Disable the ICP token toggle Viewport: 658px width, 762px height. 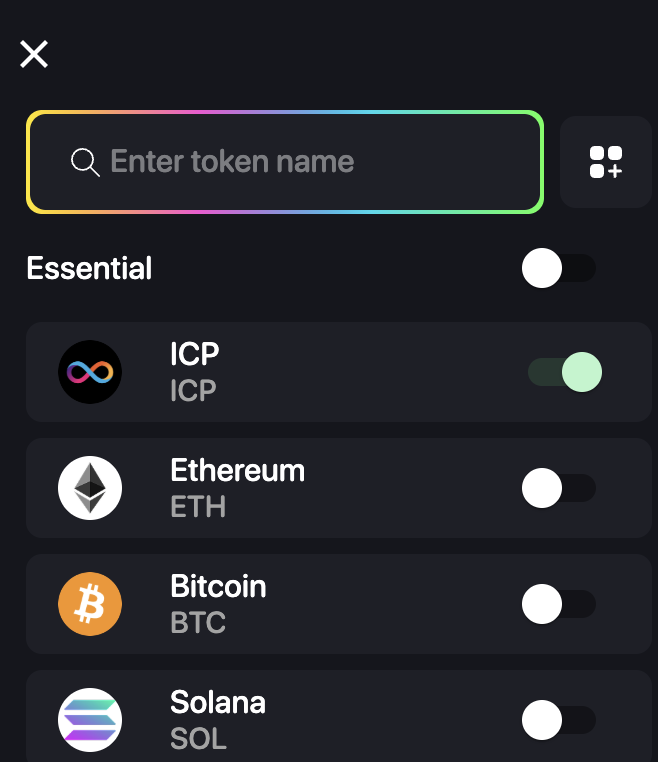565,372
